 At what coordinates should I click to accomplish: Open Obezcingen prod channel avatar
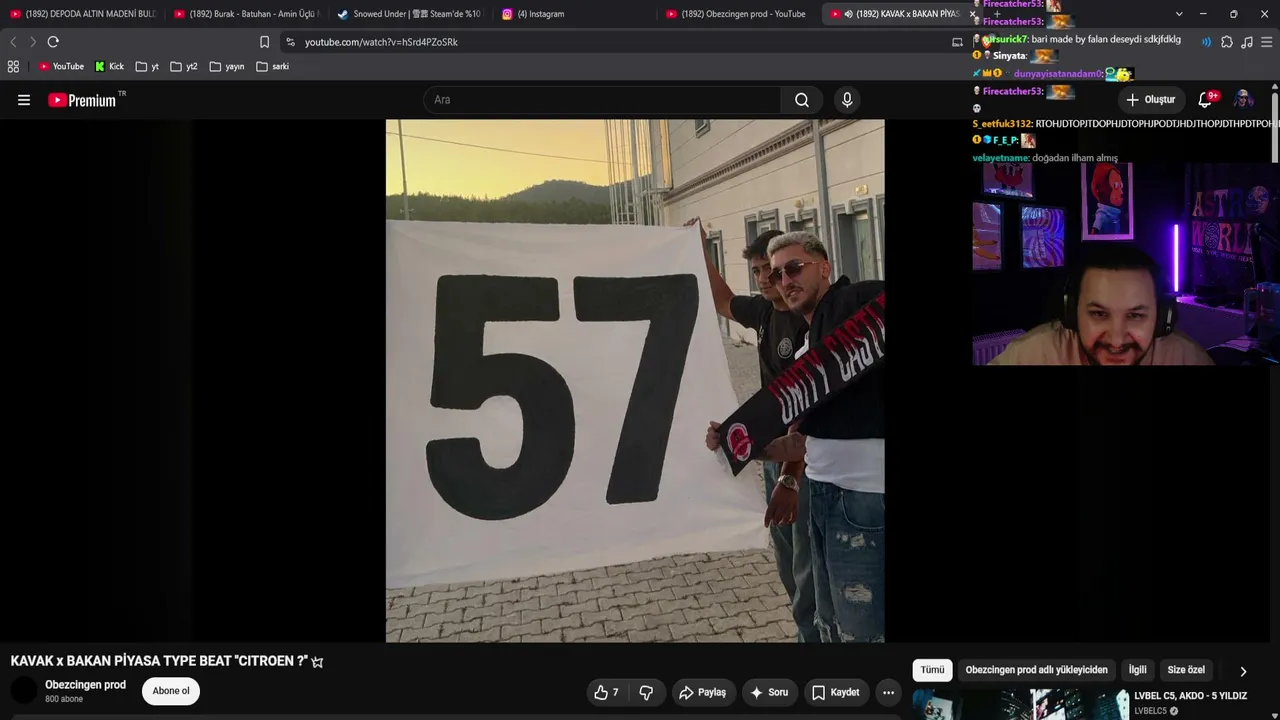click(x=24, y=691)
